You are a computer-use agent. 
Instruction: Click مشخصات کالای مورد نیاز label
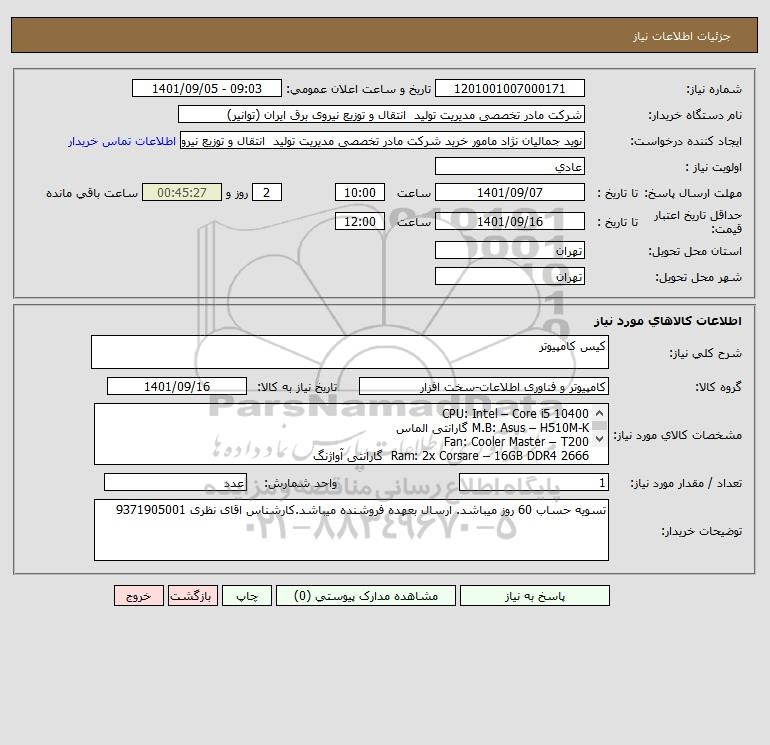coord(678,435)
